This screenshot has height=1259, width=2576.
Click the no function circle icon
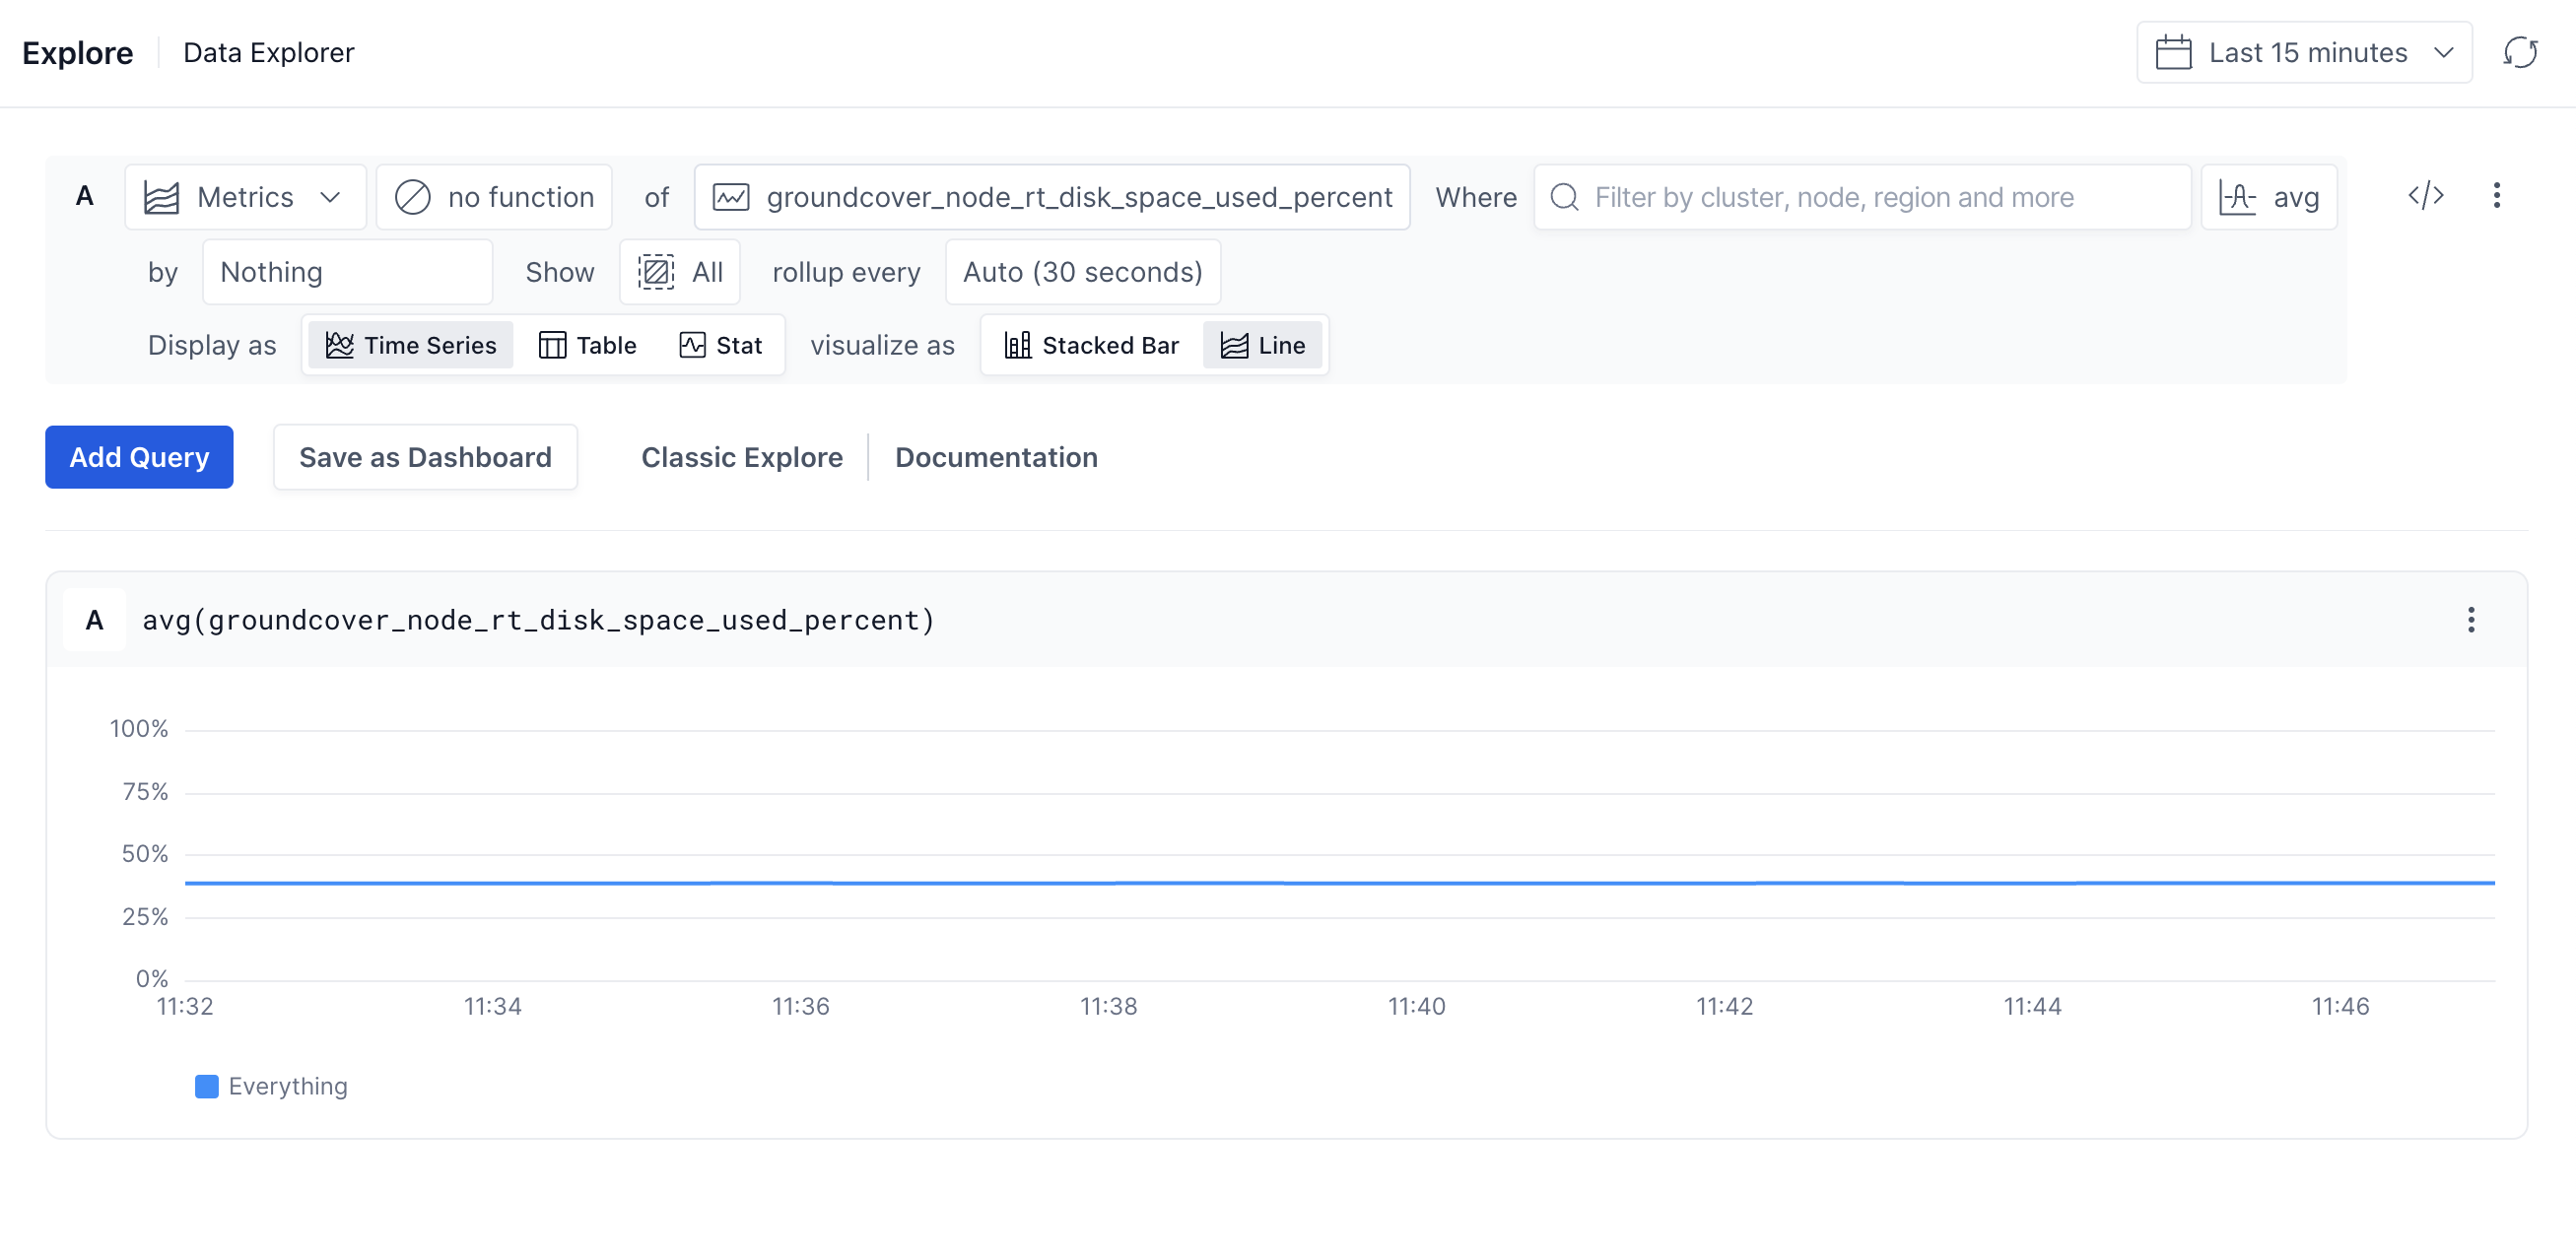point(412,197)
